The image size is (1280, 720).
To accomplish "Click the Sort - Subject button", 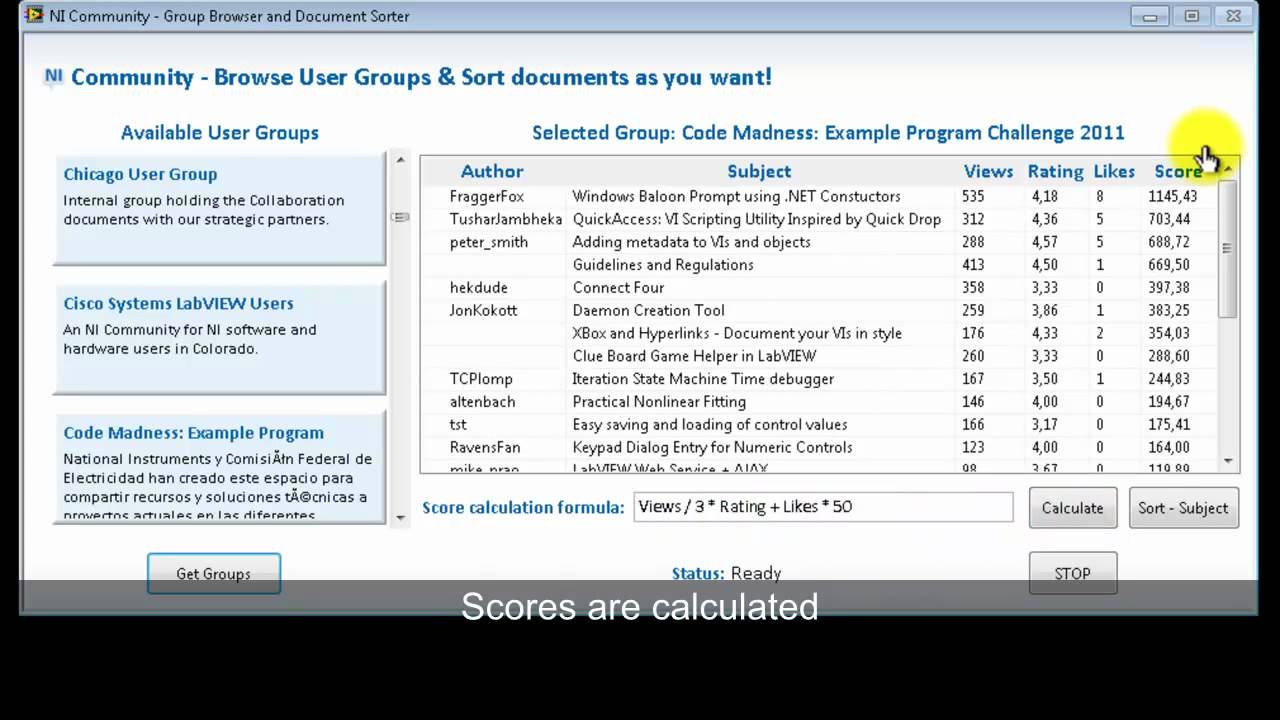I will [x=1183, y=508].
